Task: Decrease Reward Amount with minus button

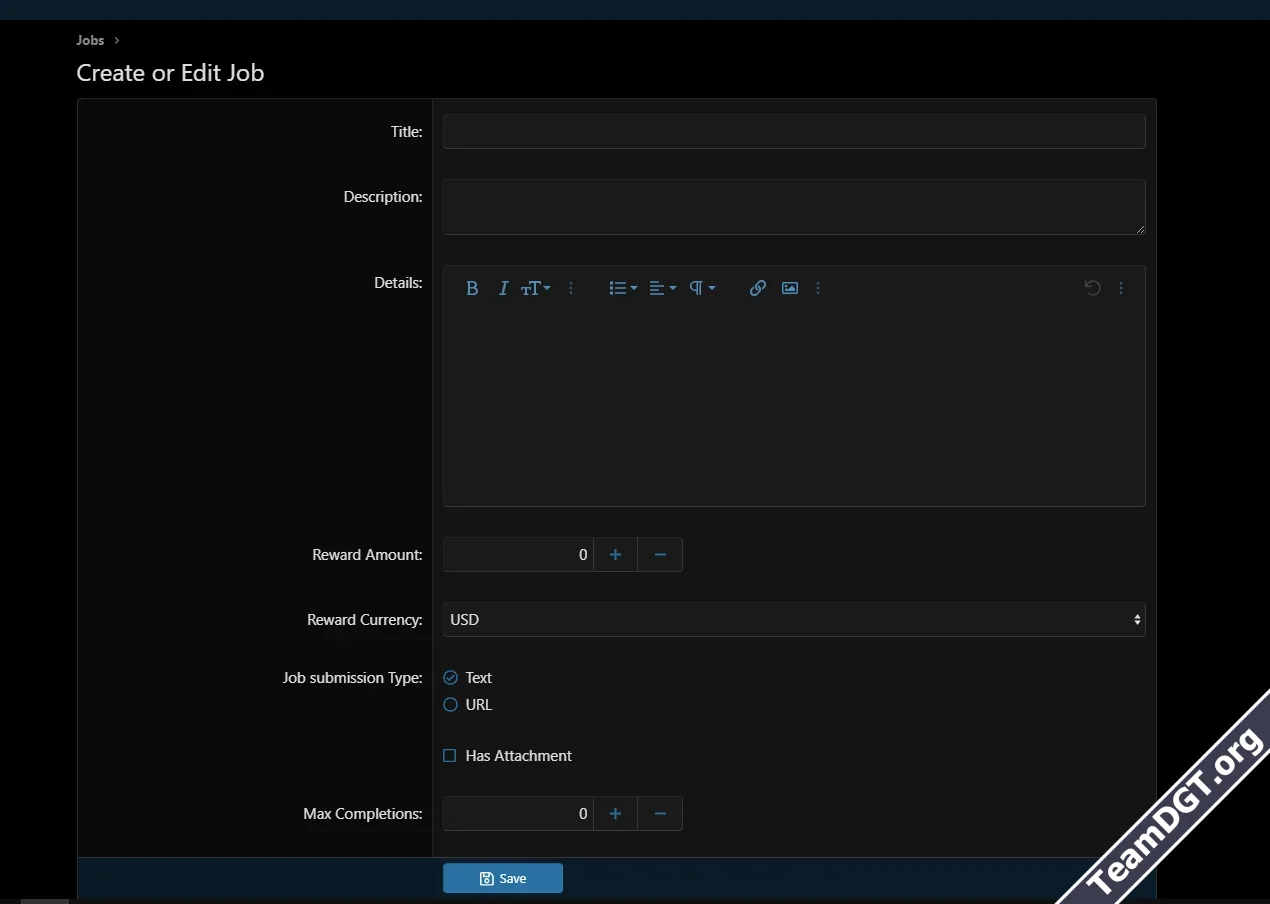Action: (x=660, y=555)
